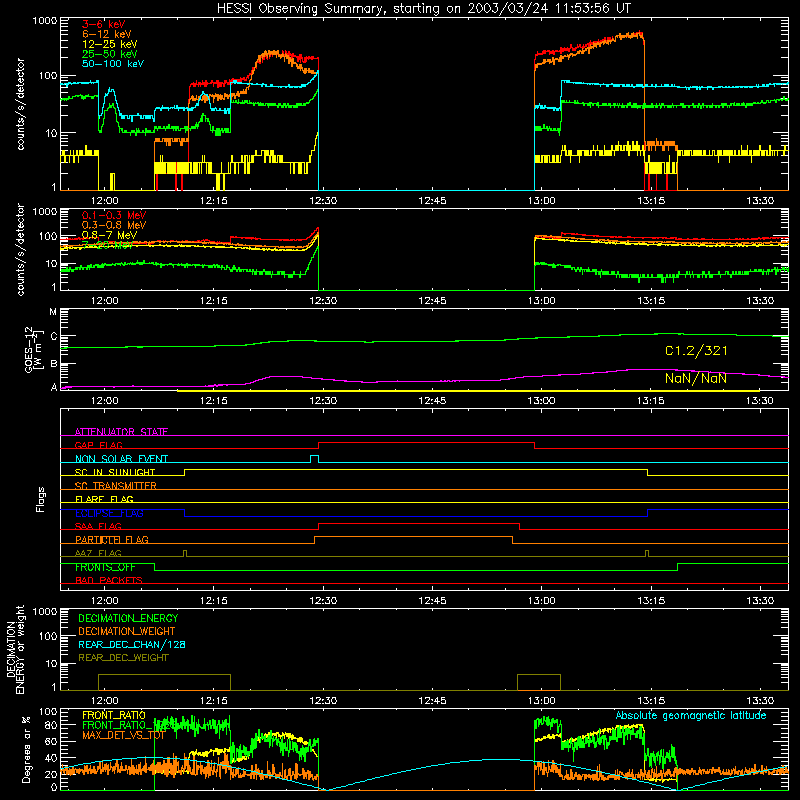Click the SC_TRANSMITTER flag label
This screenshot has width=800, height=800.
point(116,486)
